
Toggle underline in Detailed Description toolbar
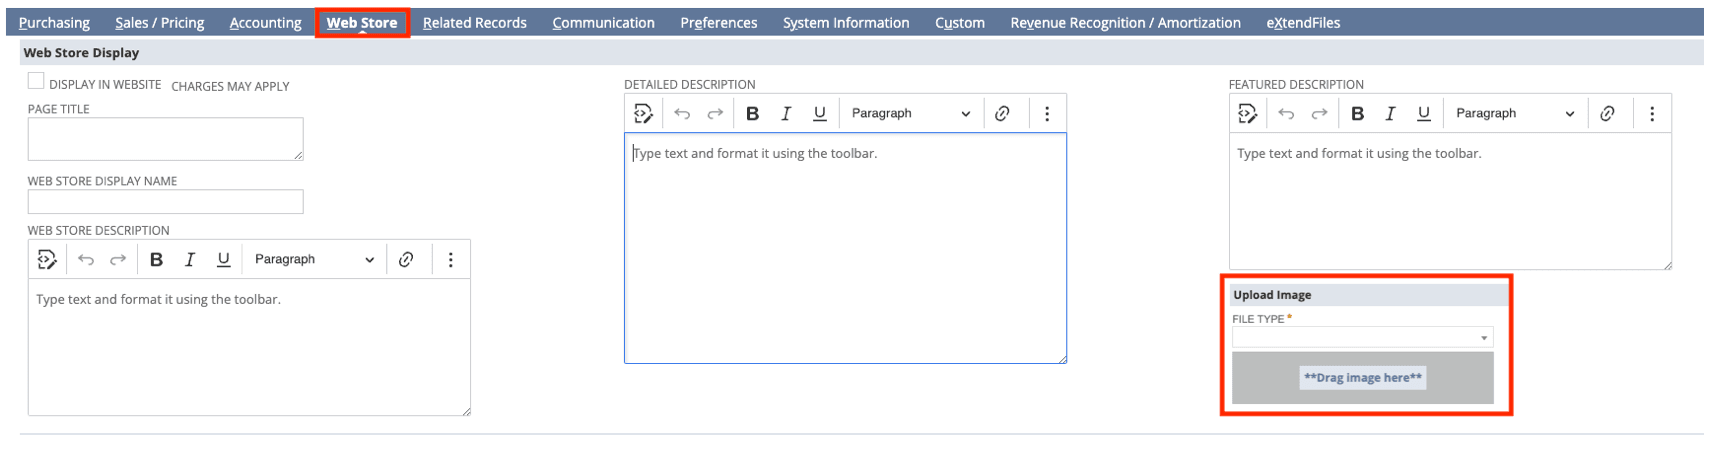pyautogui.click(x=820, y=114)
